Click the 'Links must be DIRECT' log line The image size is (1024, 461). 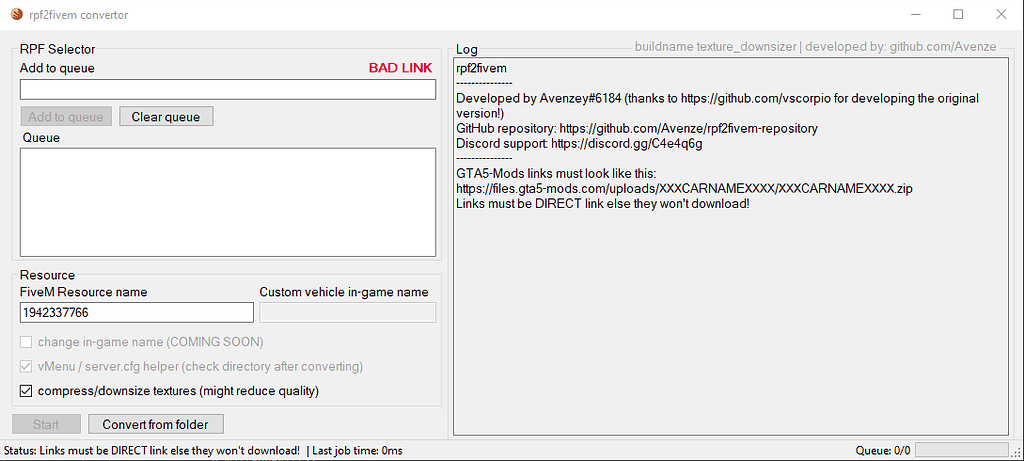[x=602, y=204]
